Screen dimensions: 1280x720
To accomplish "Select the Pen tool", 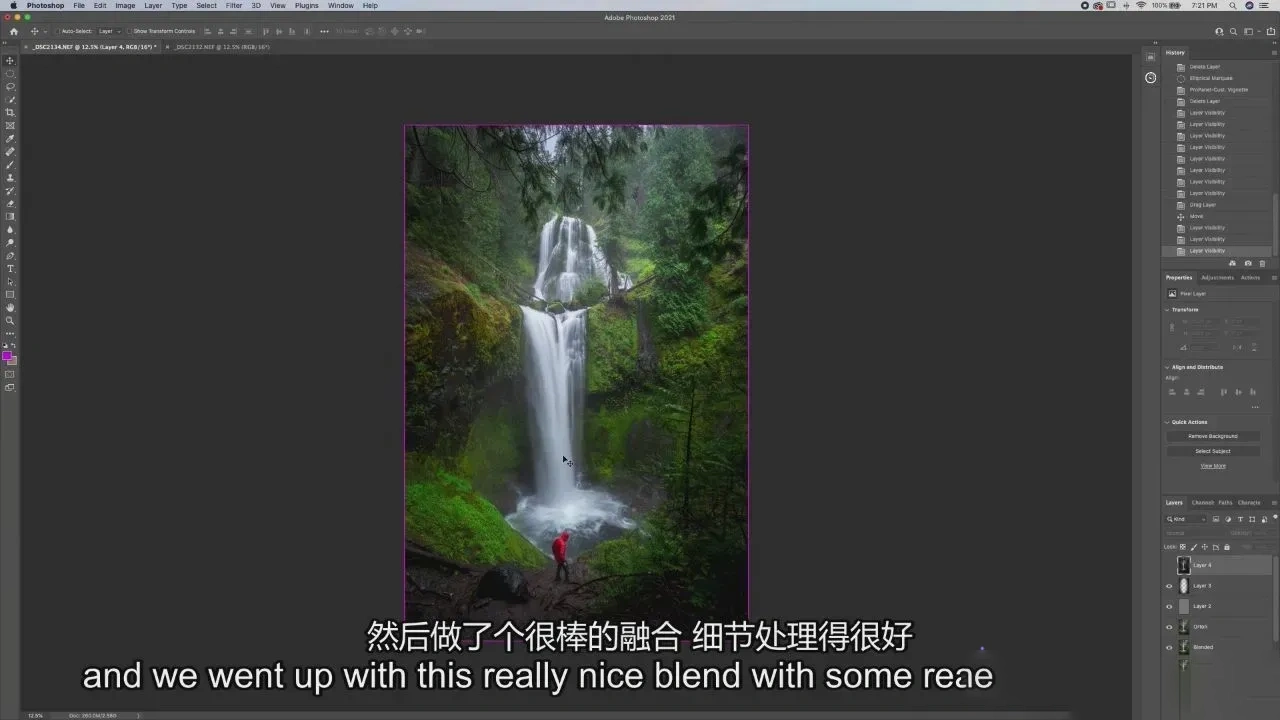I will pos(10,256).
